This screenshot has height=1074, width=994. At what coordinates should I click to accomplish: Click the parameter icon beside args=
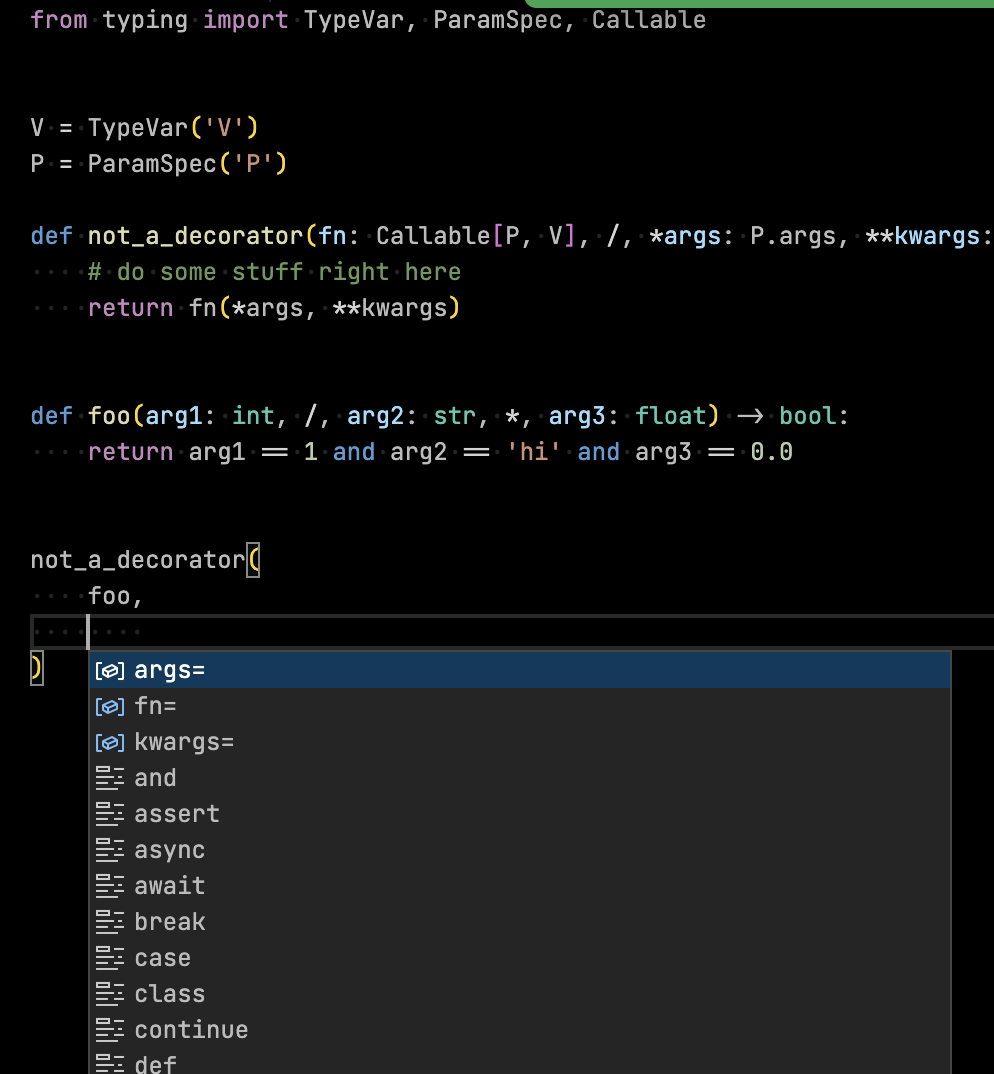point(110,670)
